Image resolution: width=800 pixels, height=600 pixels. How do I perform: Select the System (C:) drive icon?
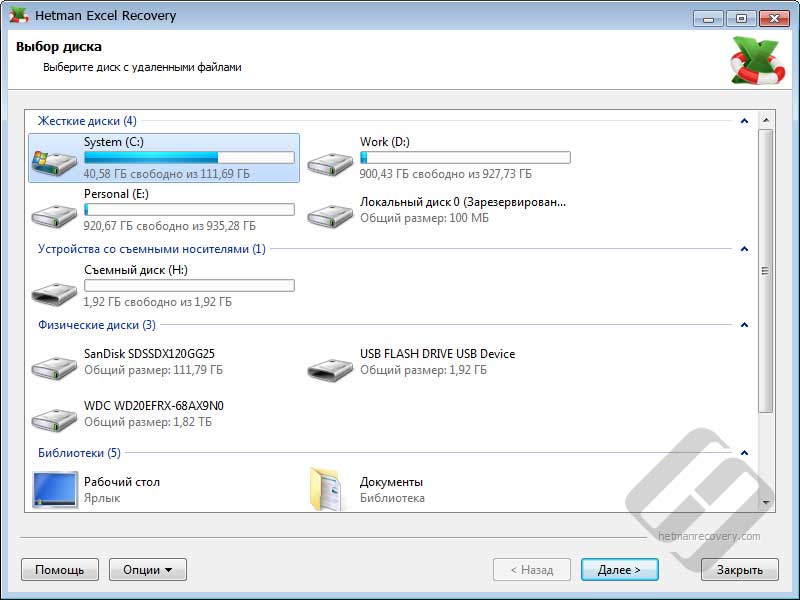(54, 163)
